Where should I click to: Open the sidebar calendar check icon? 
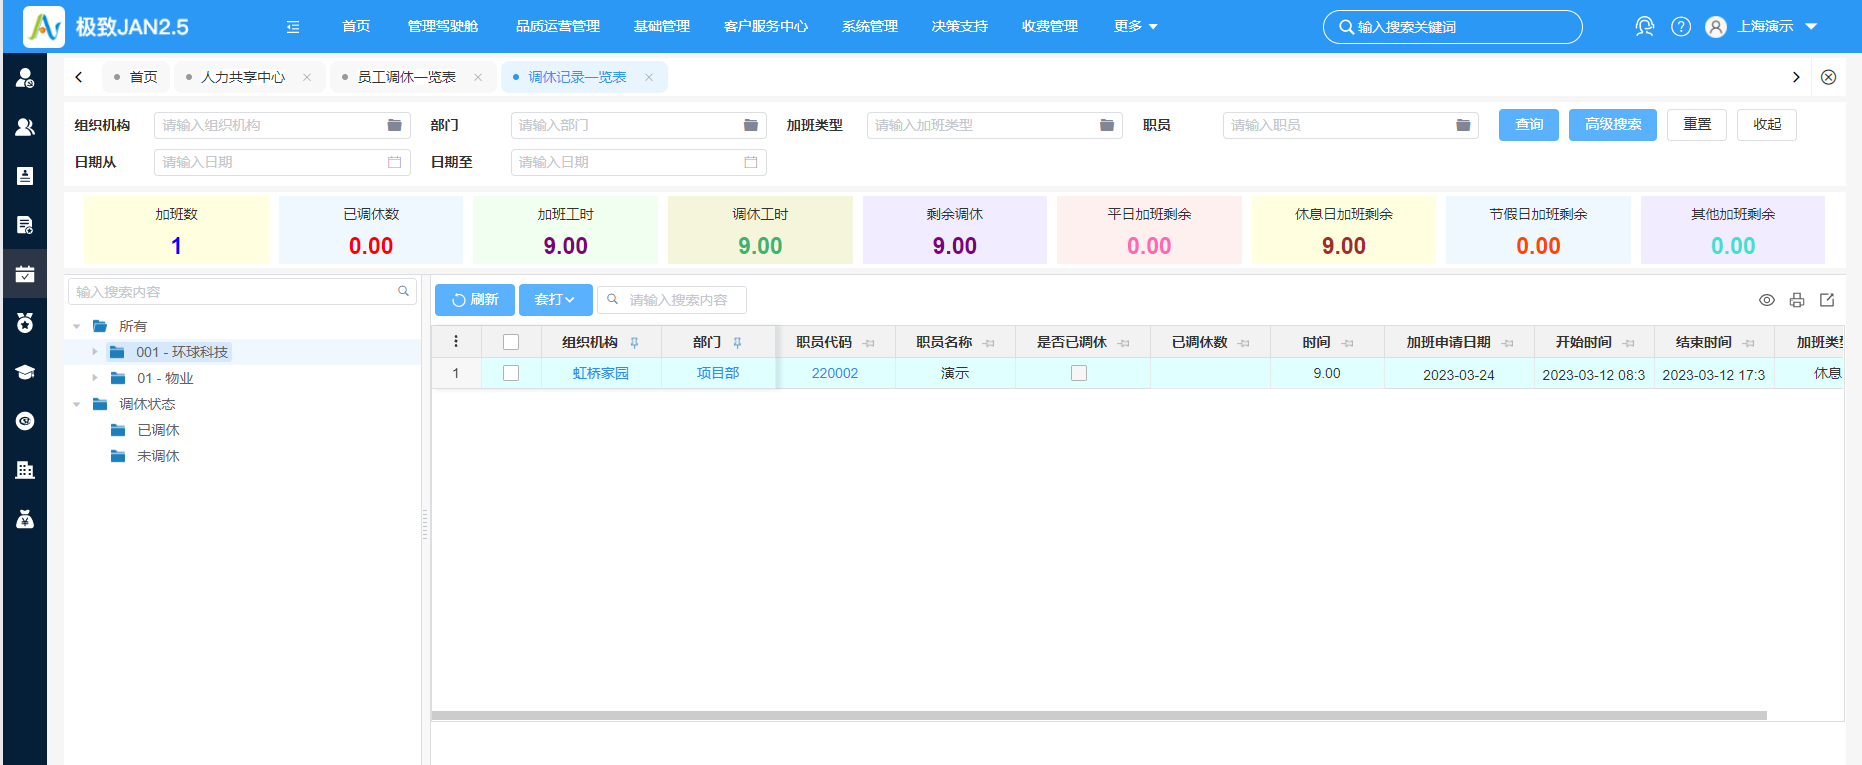click(25, 274)
